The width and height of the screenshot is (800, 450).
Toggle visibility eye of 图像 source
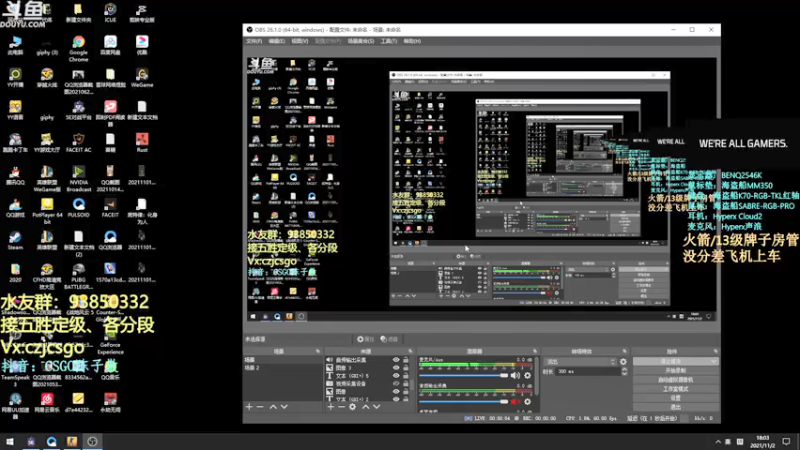coord(396,391)
